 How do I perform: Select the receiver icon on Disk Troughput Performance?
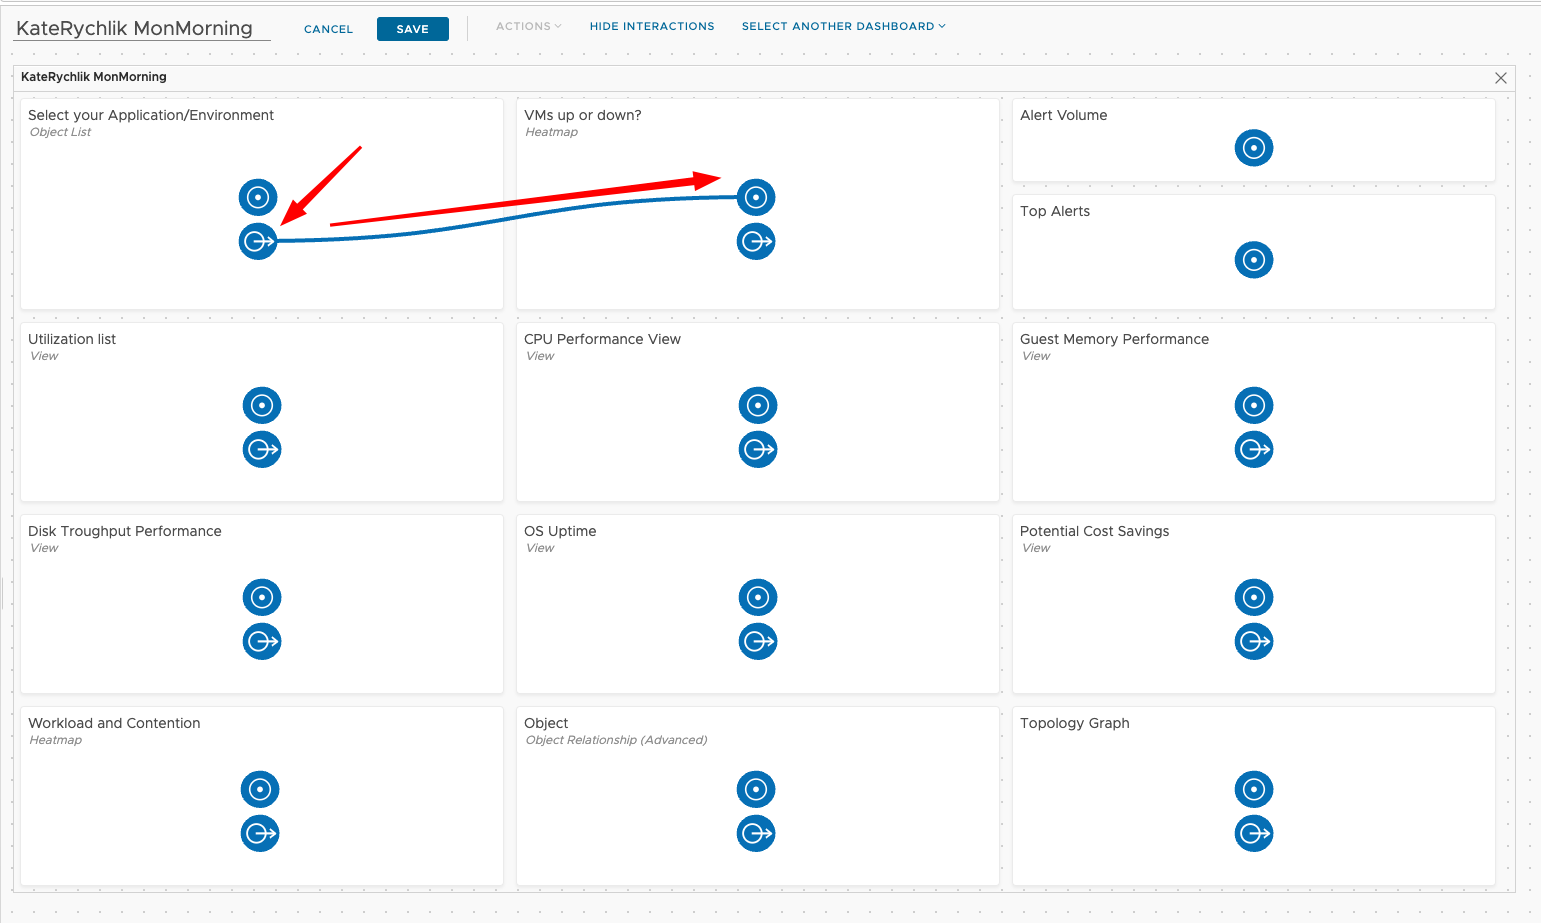261,597
